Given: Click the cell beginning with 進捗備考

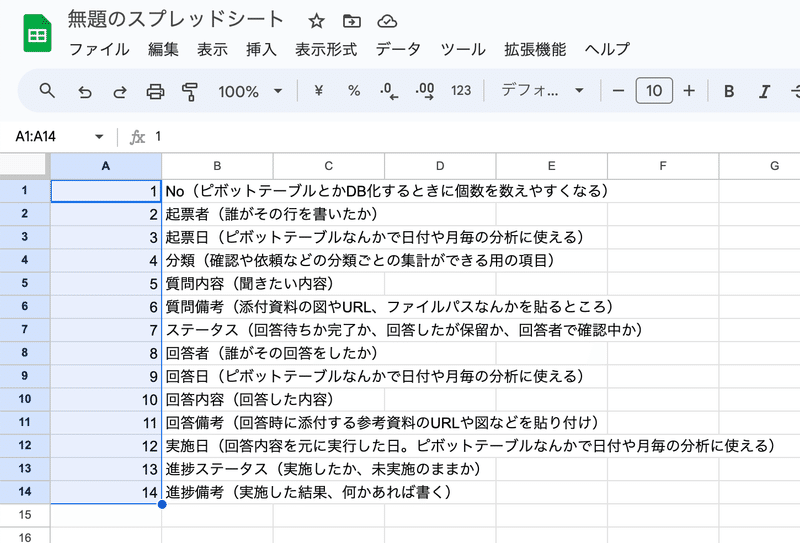Looking at the screenshot, I should pyautogui.click(x=217, y=492).
